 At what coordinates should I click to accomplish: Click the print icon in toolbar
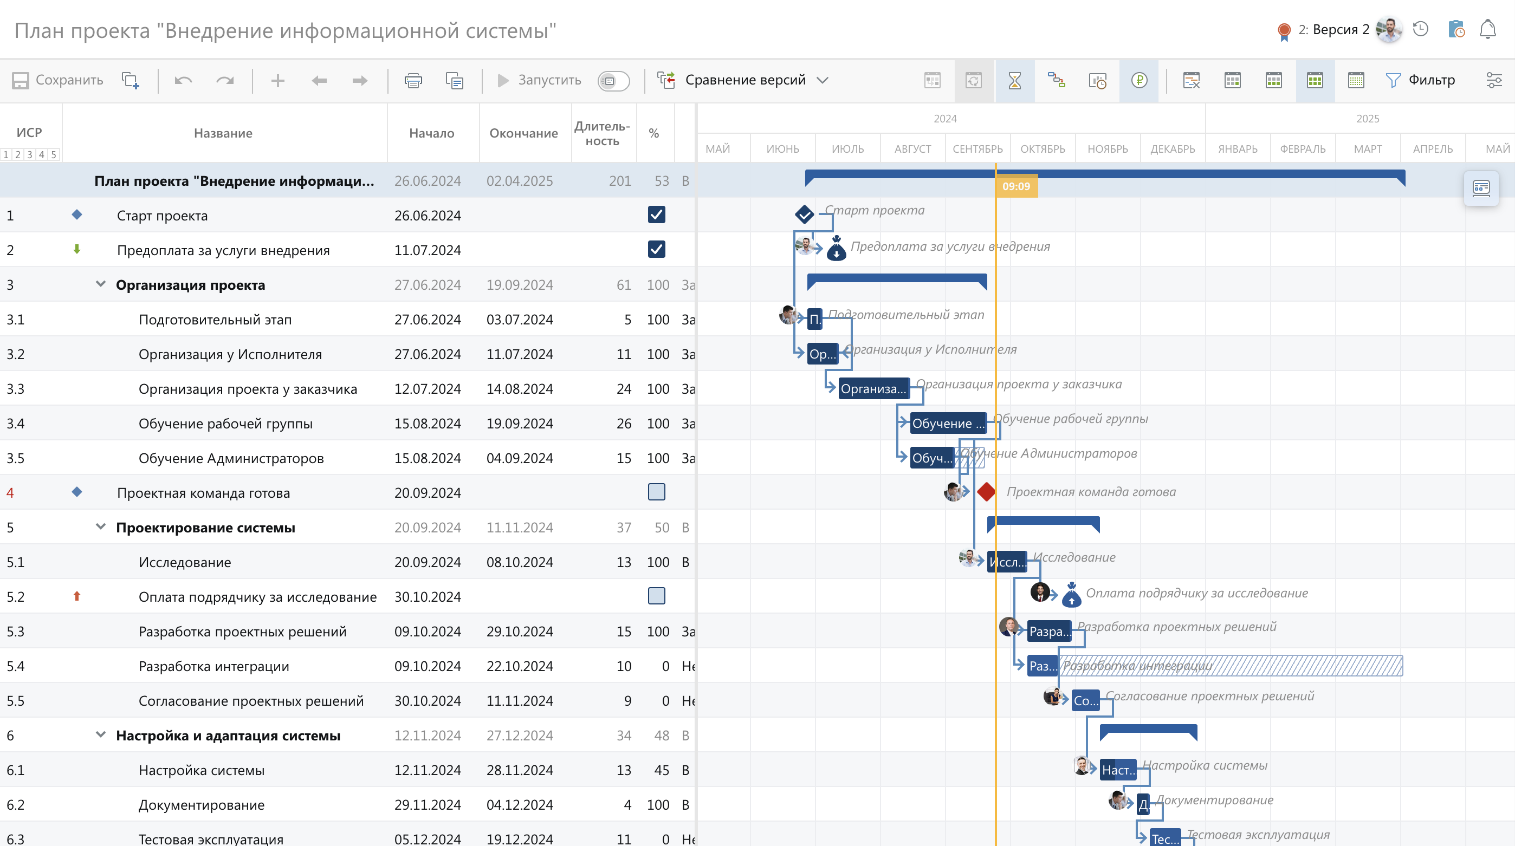point(413,81)
